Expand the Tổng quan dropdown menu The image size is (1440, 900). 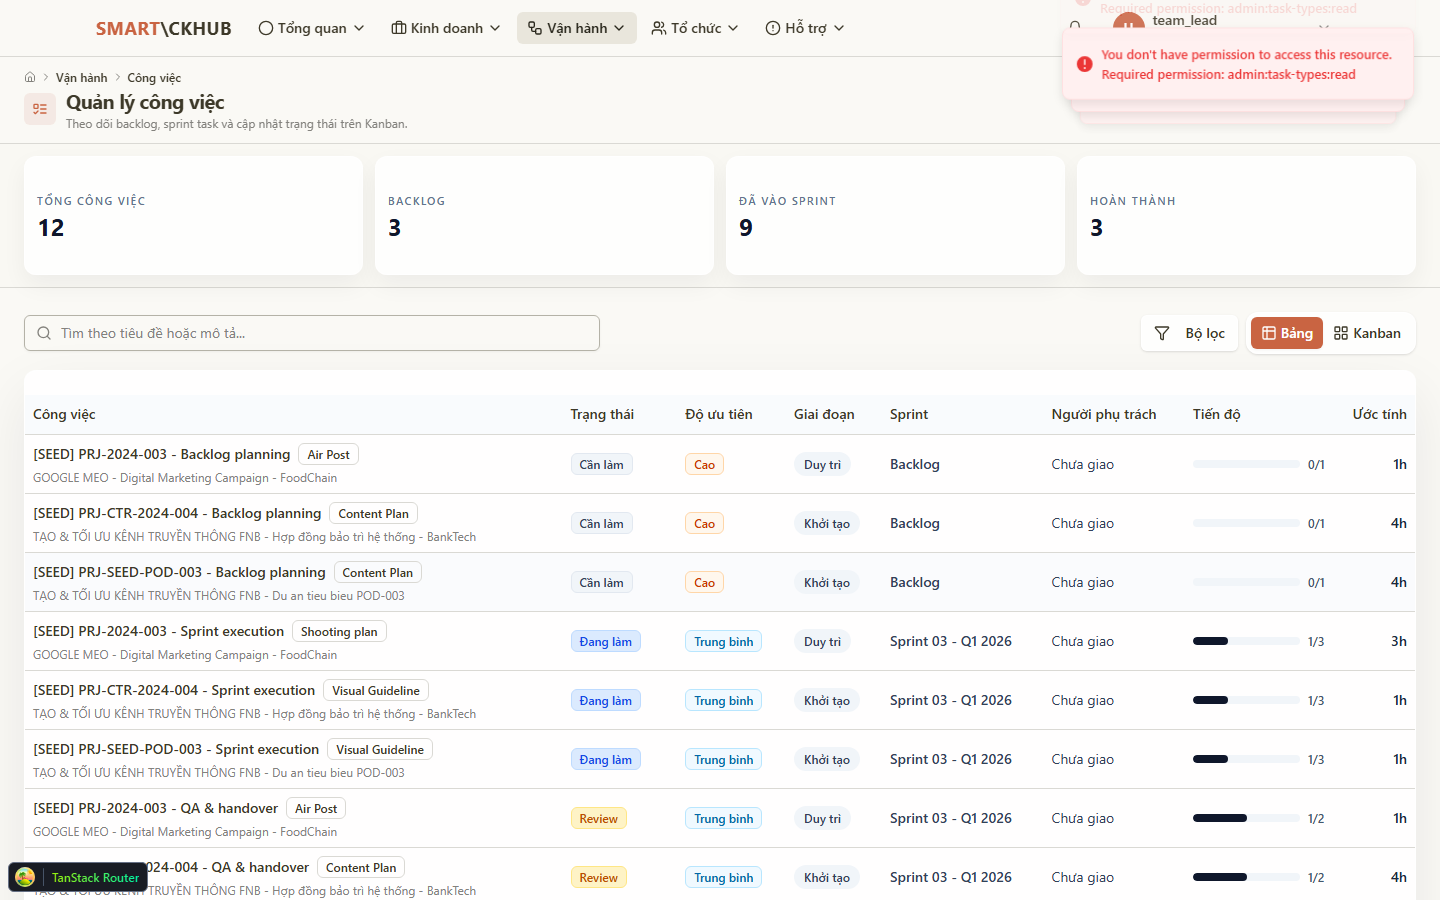point(311,28)
